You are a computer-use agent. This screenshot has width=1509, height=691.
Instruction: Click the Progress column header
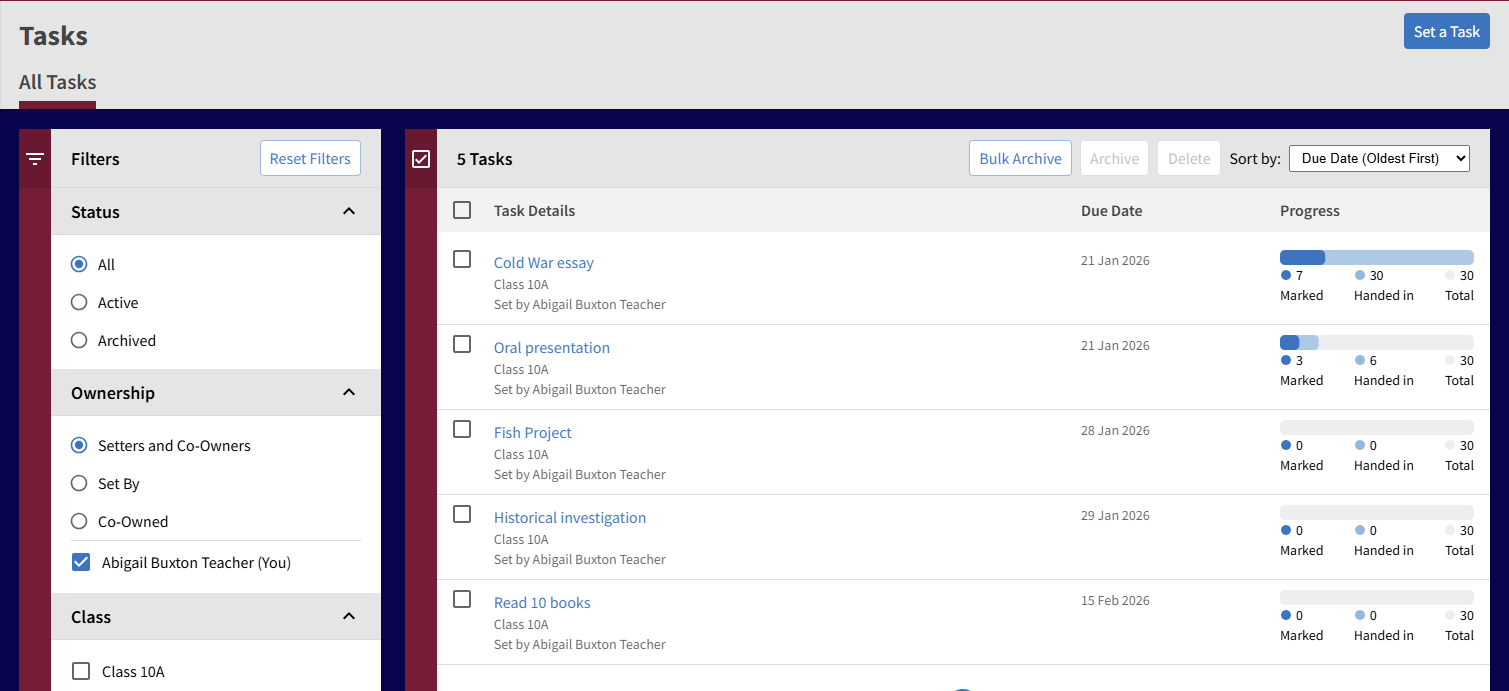coord(1310,211)
